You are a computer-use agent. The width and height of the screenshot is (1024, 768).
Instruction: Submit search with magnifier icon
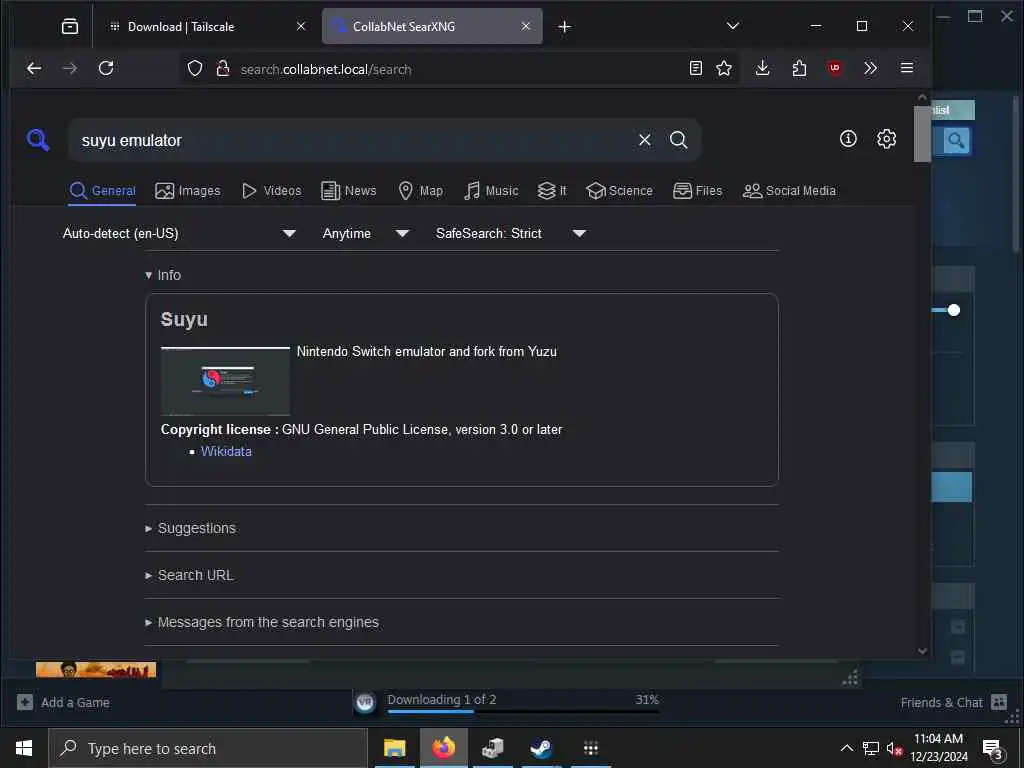point(679,140)
